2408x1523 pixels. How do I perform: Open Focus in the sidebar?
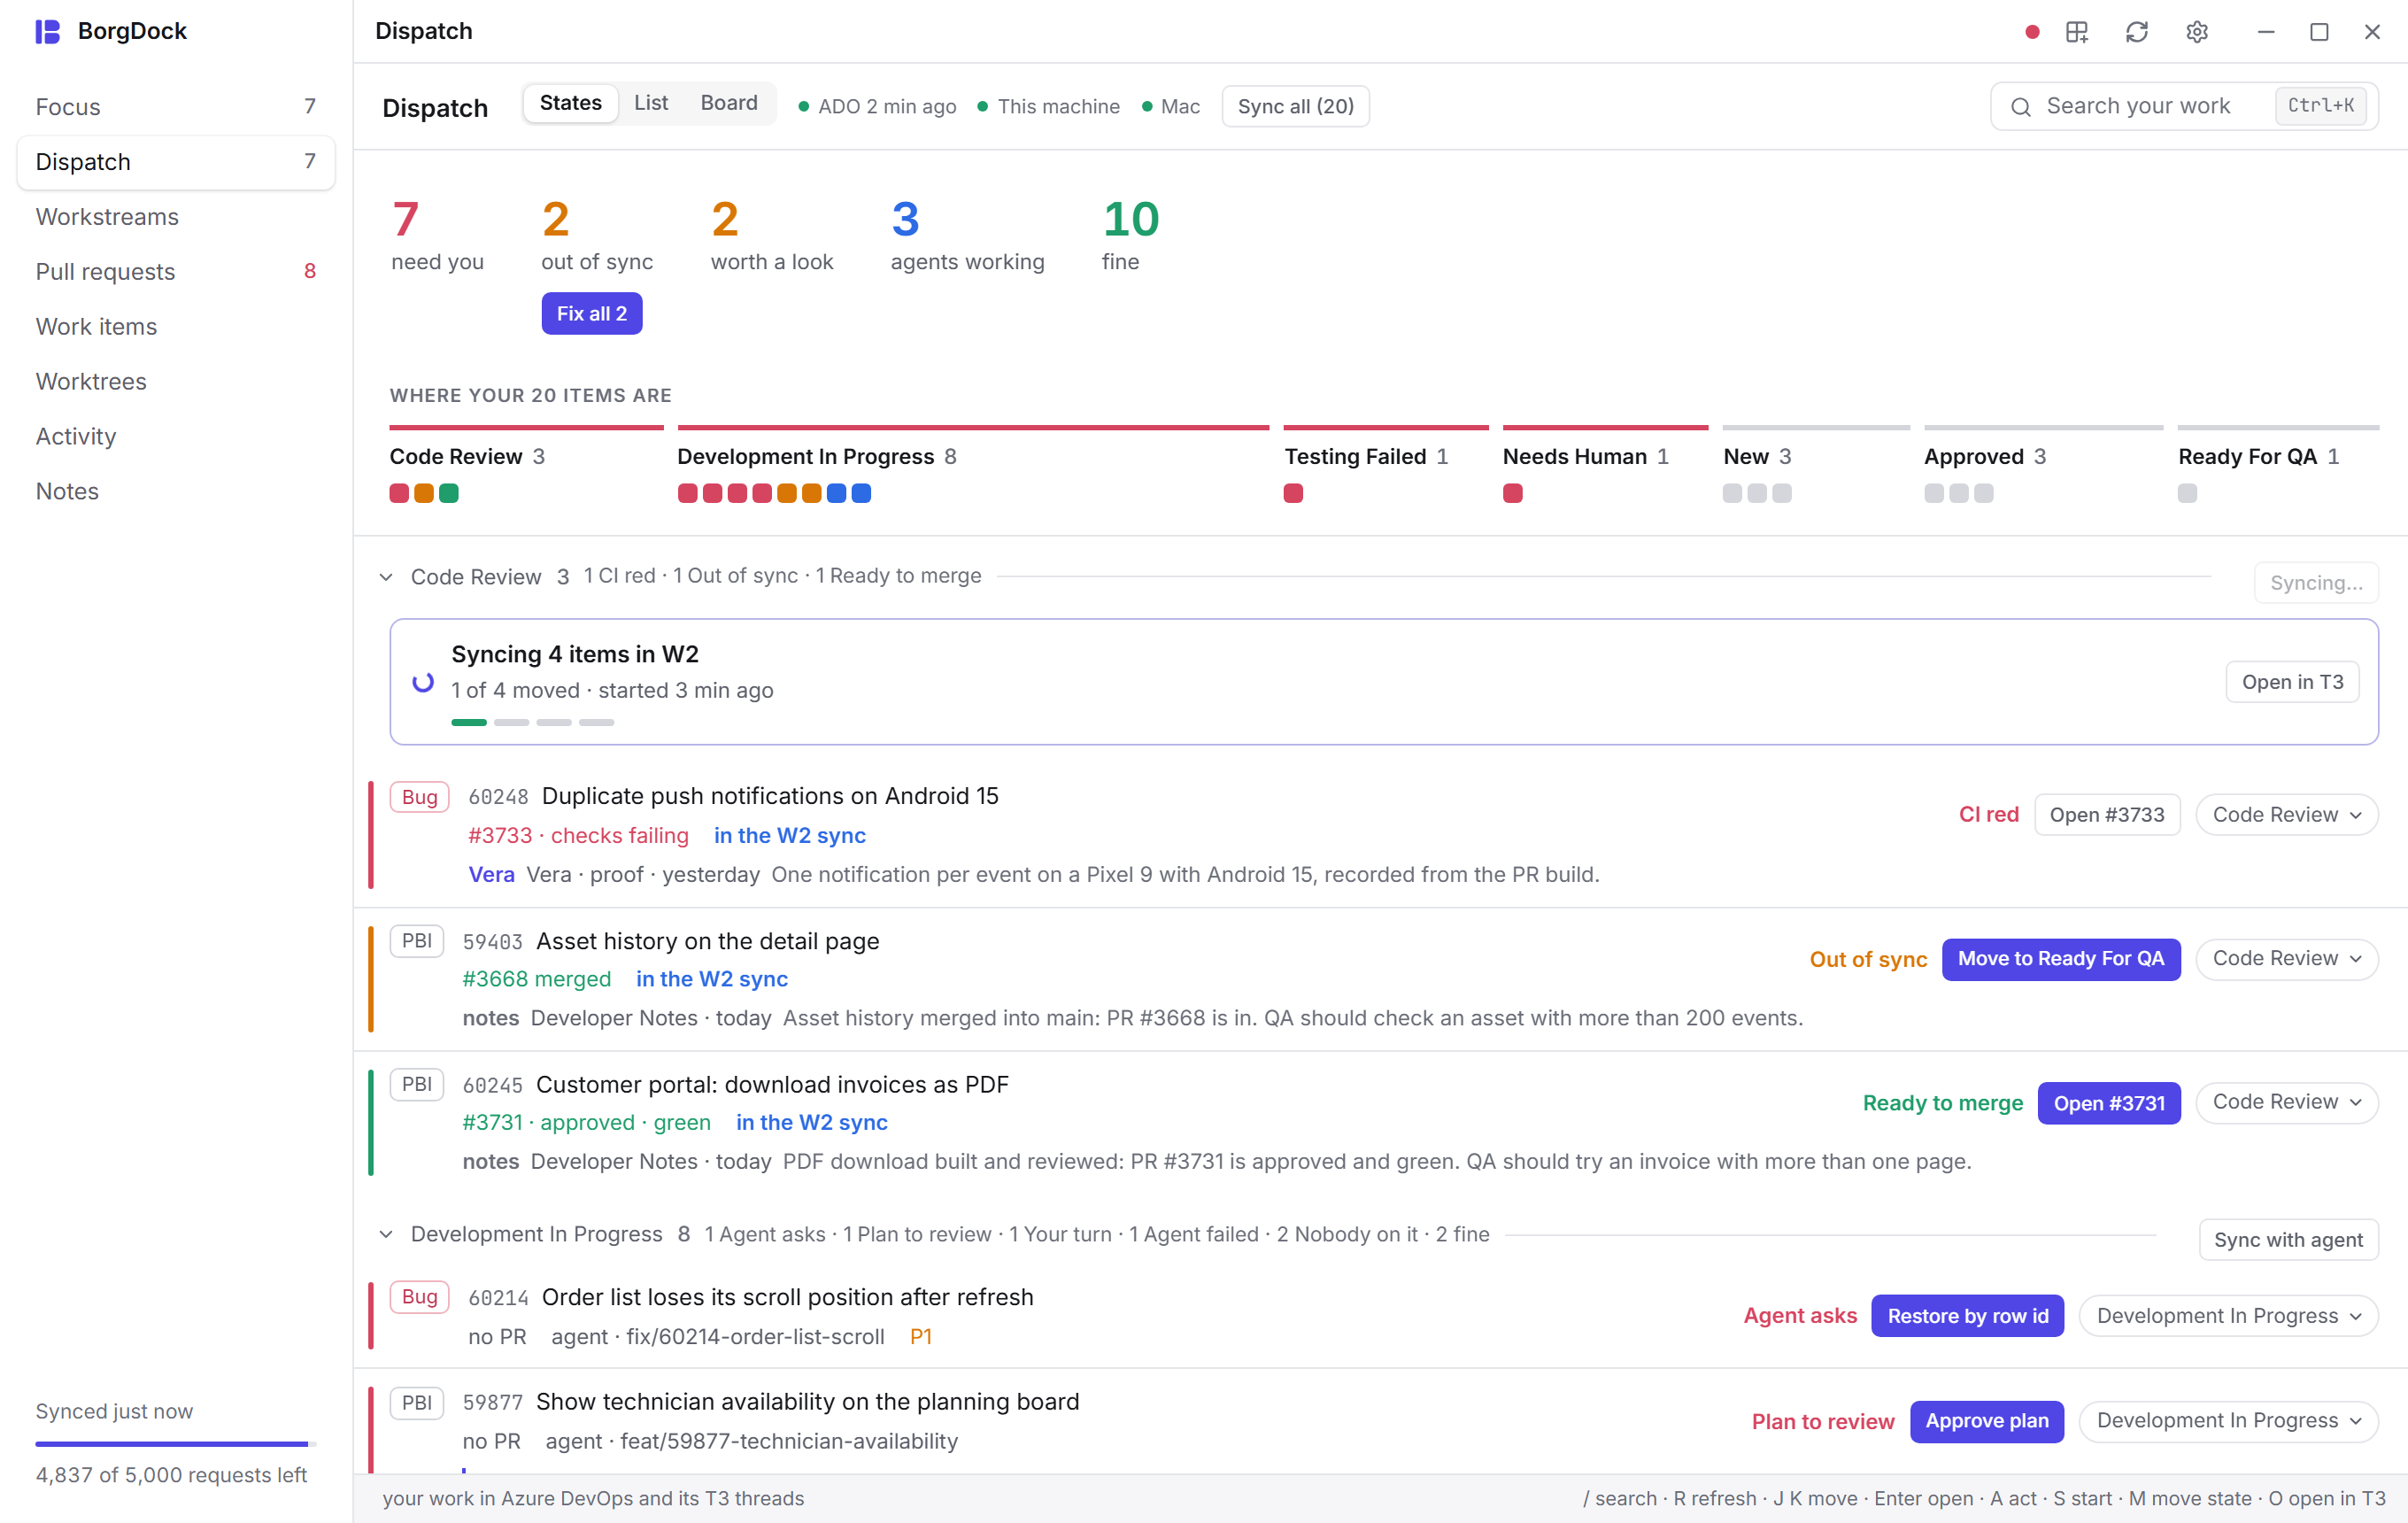coord(176,107)
